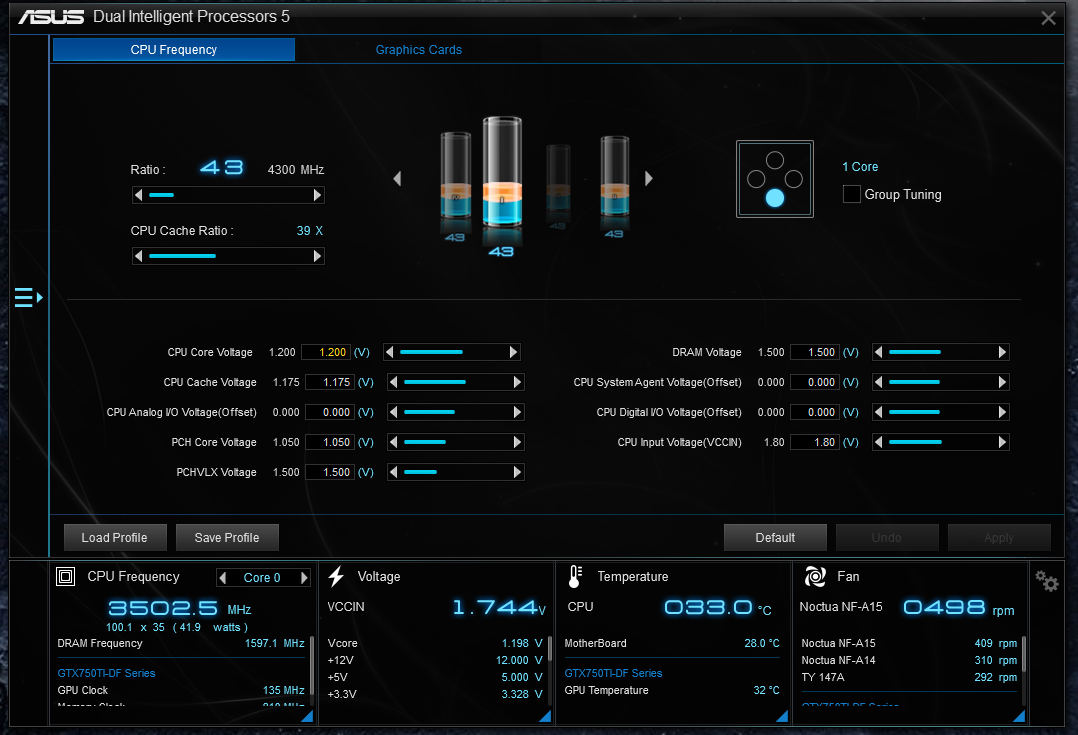The height and width of the screenshot is (735, 1078).
Task: Lower CPU Analog I/O Voltage offset
Action: tap(394, 413)
